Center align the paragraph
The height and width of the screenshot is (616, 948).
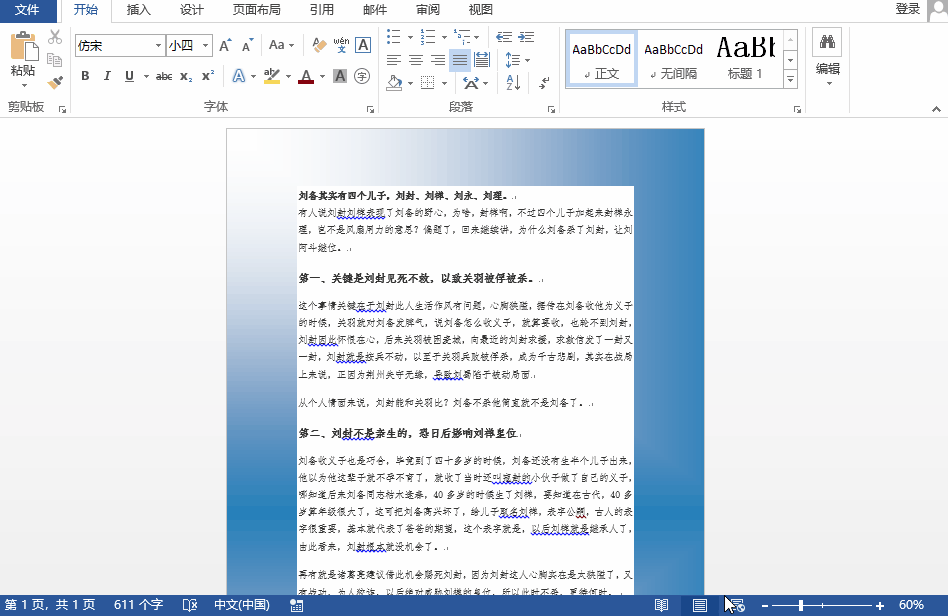pyautogui.click(x=416, y=60)
